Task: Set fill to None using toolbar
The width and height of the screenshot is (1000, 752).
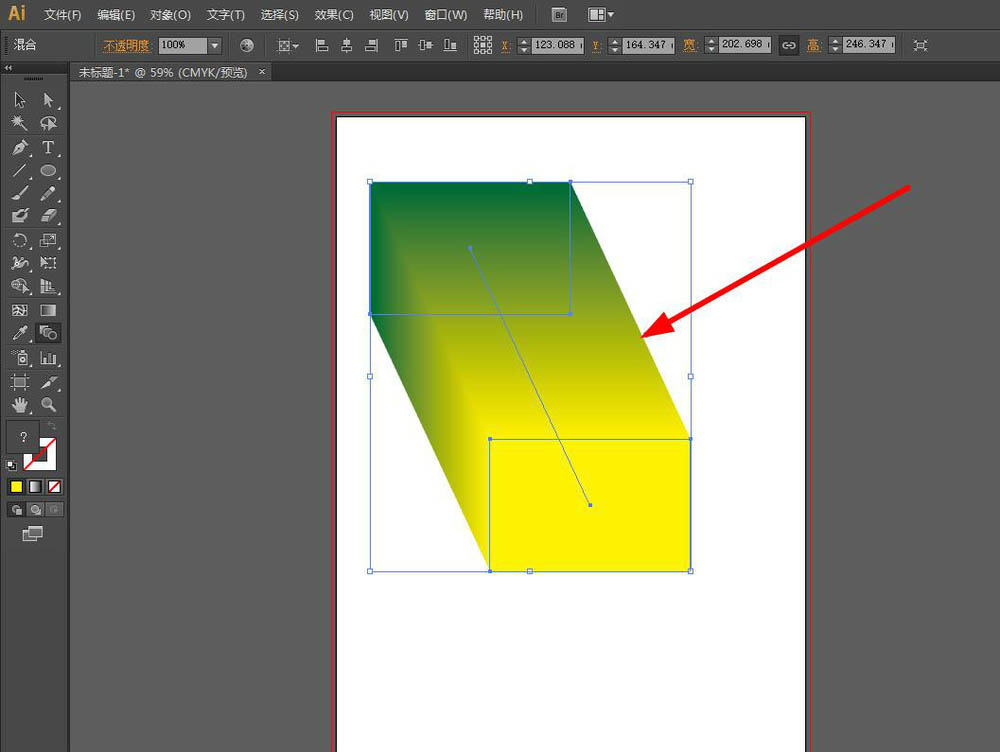Action: click(x=56, y=486)
